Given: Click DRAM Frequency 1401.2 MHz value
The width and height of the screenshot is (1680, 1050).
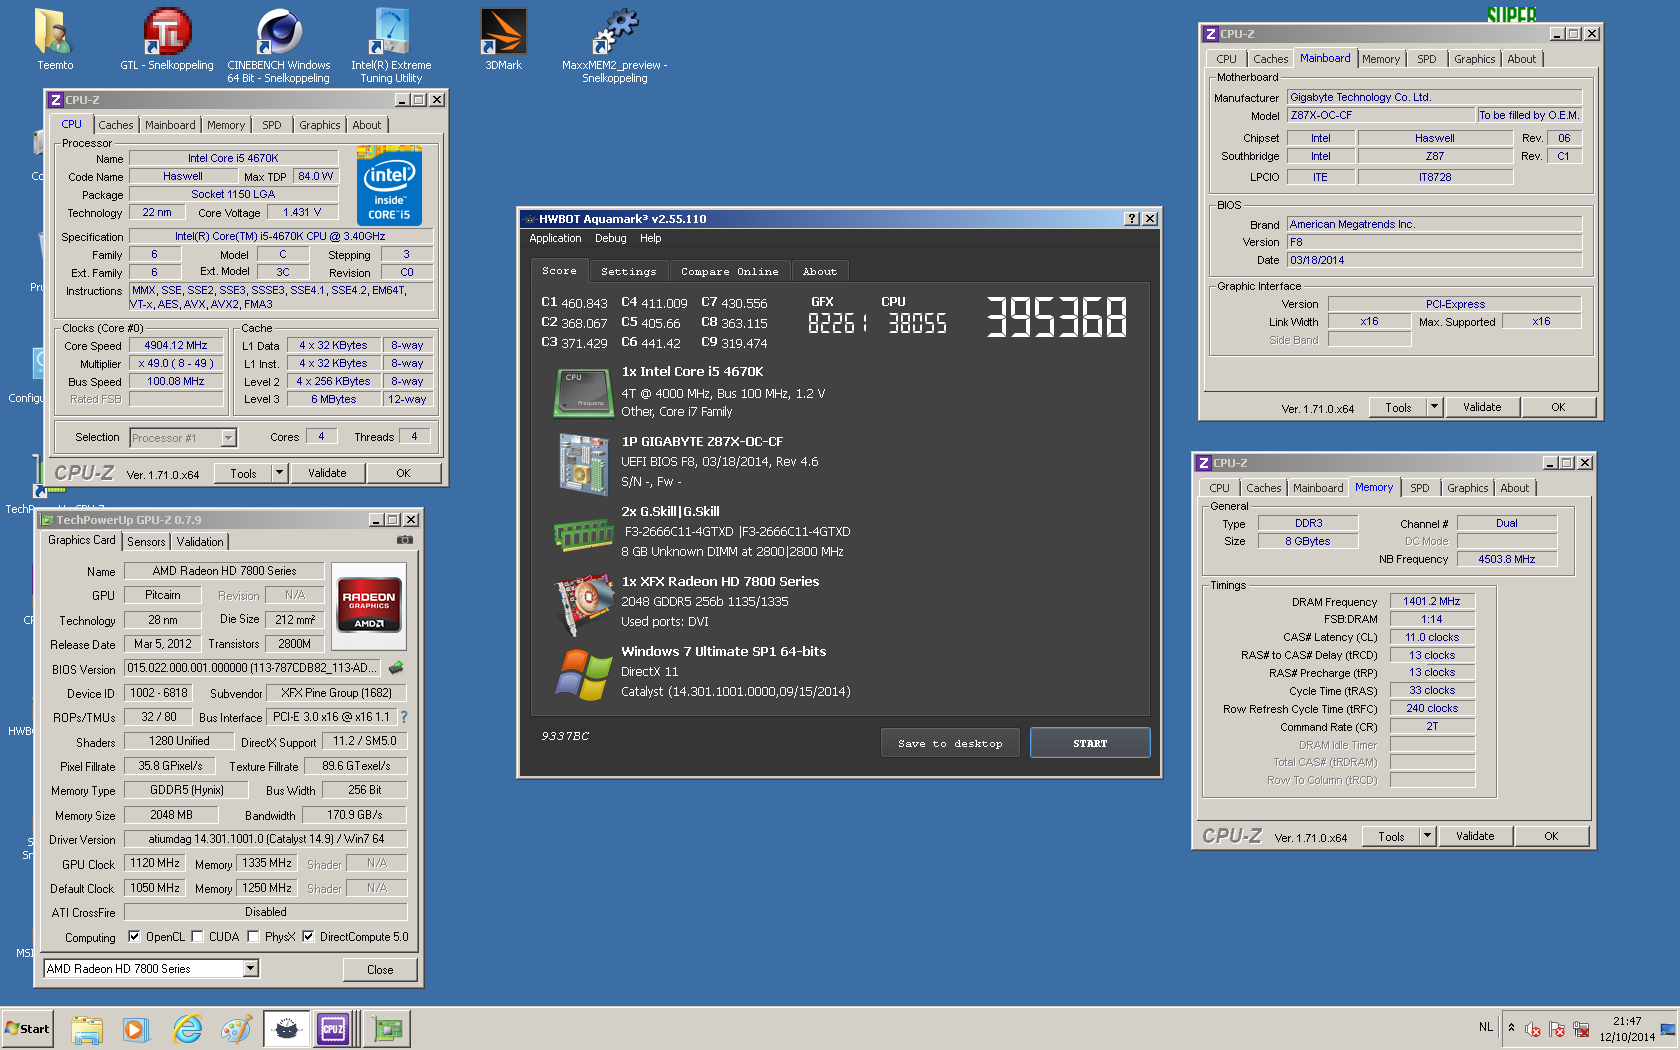Looking at the screenshot, I should pyautogui.click(x=1432, y=602).
